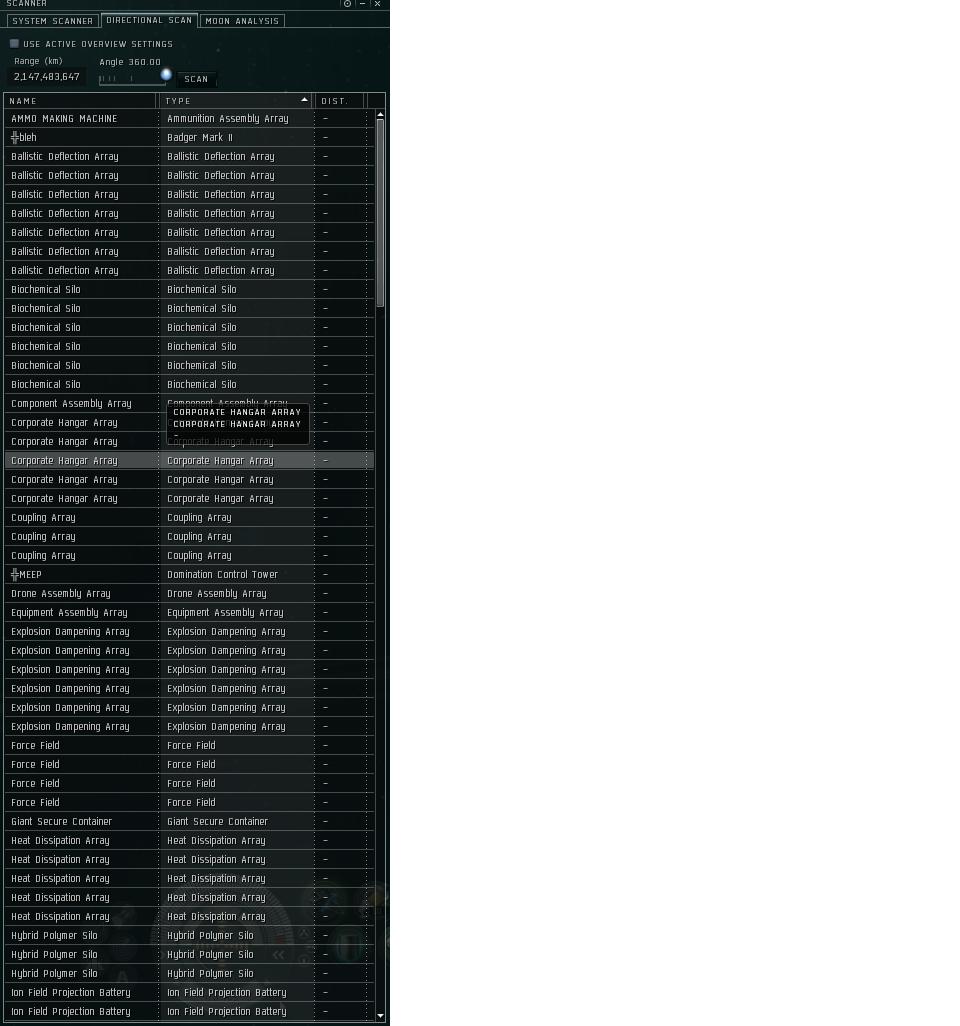This screenshot has height=1026, width=960.
Task: Click the distance dash in the MEEP row
Action: pyautogui.click(x=325, y=575)
